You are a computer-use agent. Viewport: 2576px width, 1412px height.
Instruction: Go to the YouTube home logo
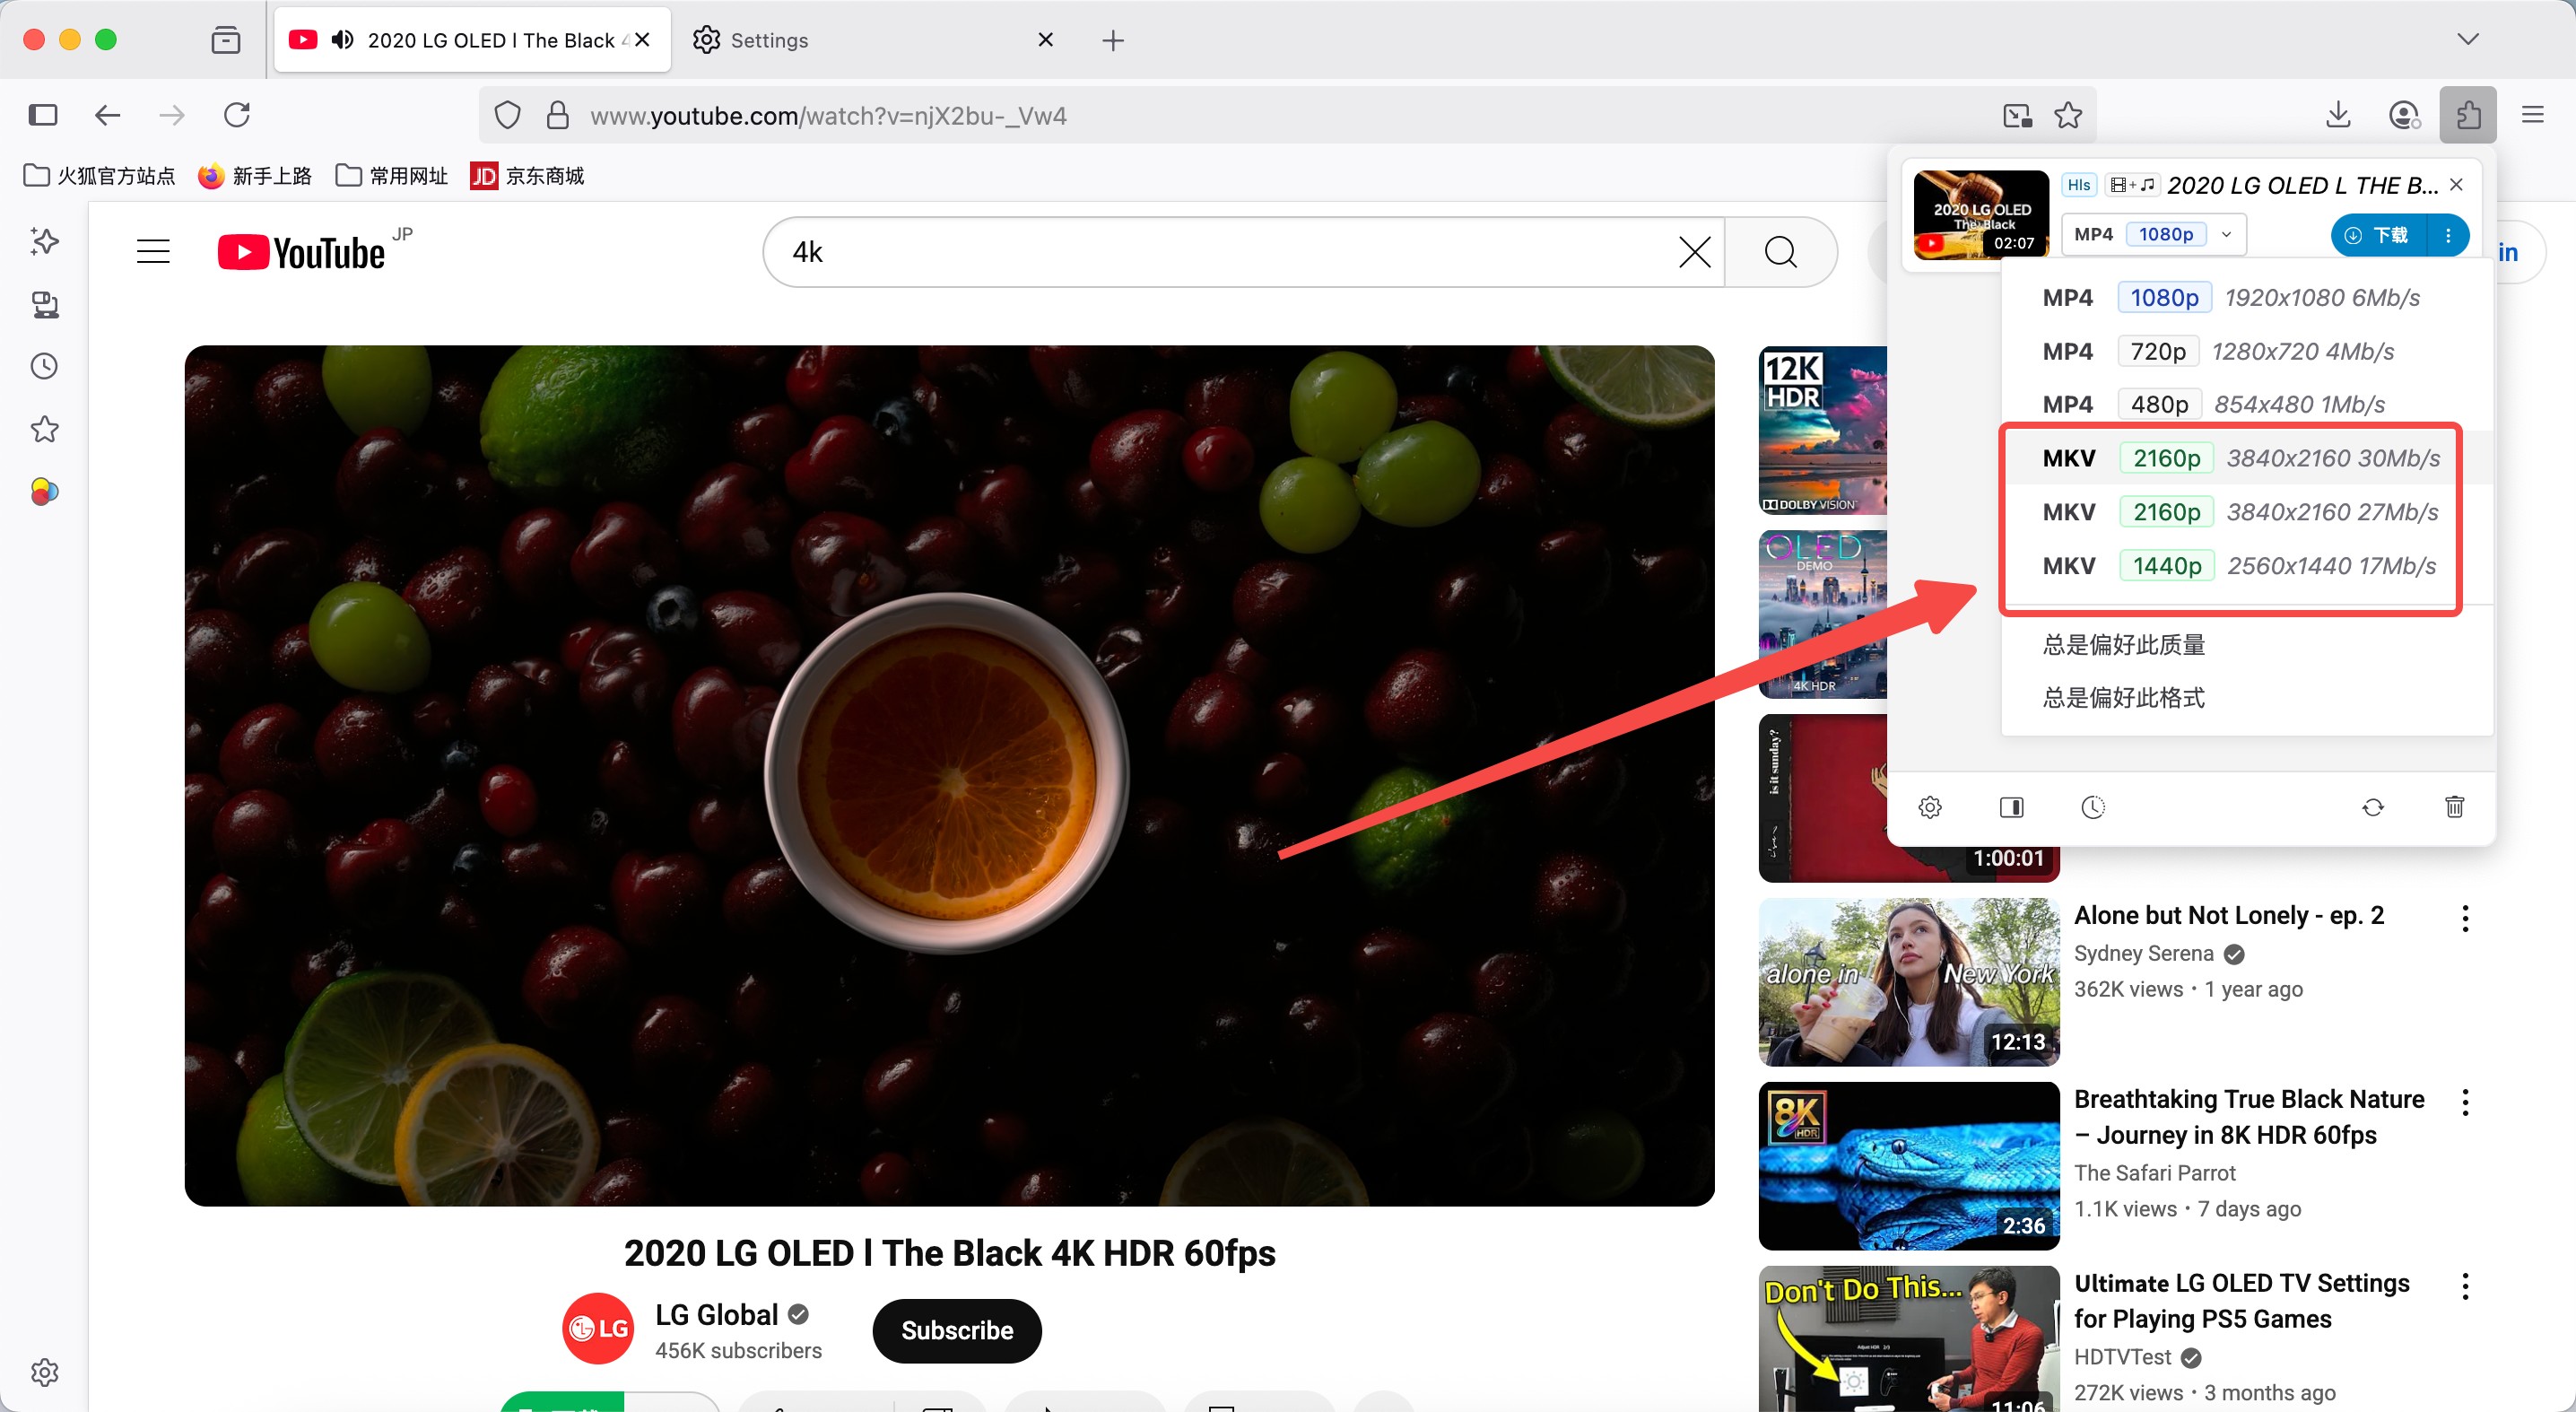[x=301, y=252]
